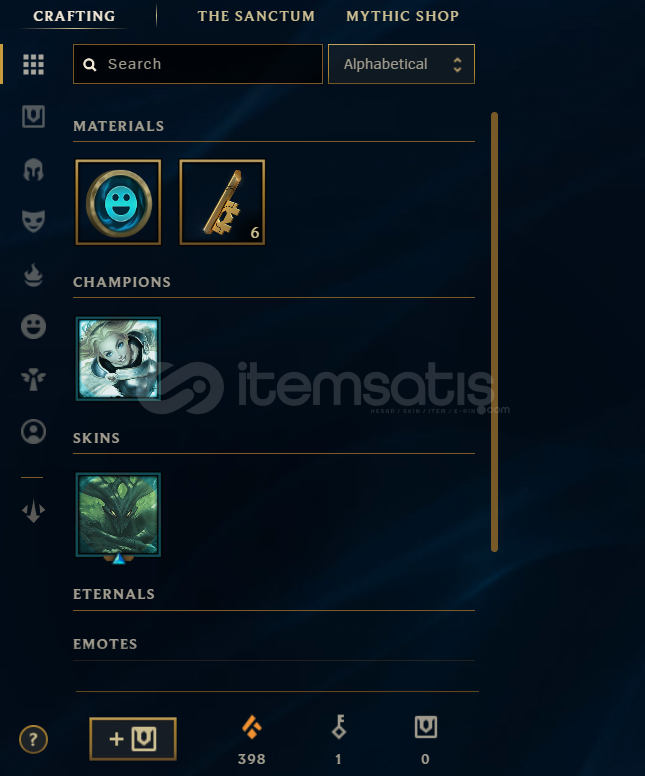Select the all-items grid filter icon

33,64
